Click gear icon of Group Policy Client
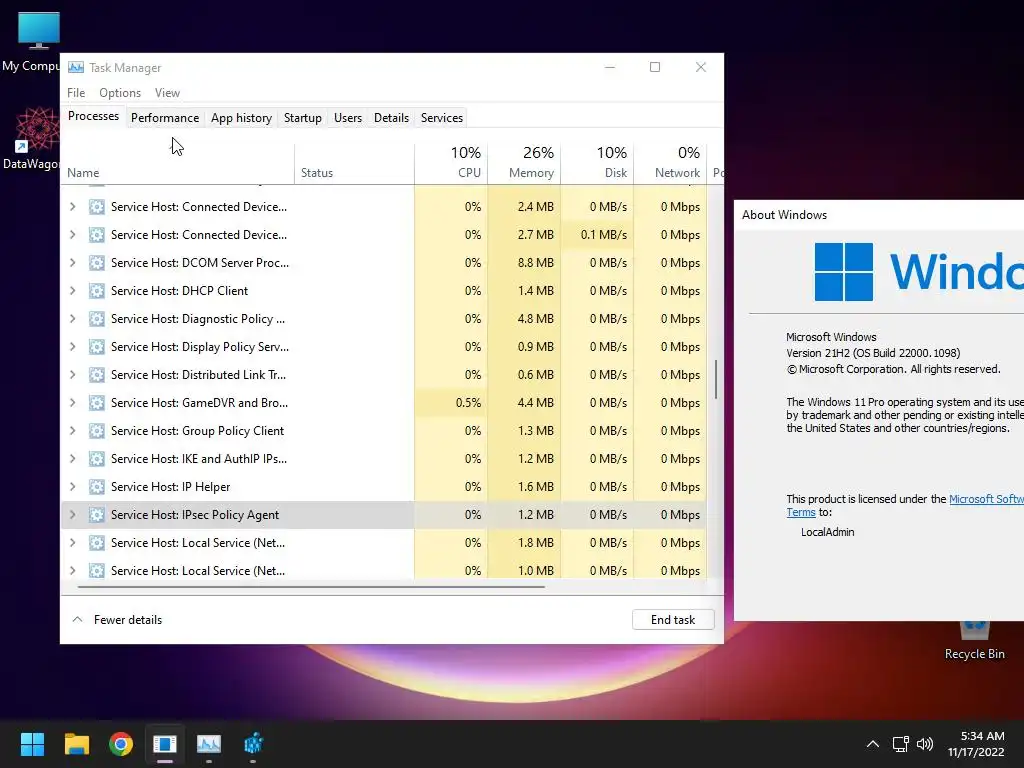This screenshot has height=768, width=1024. [x=97, y=431]
